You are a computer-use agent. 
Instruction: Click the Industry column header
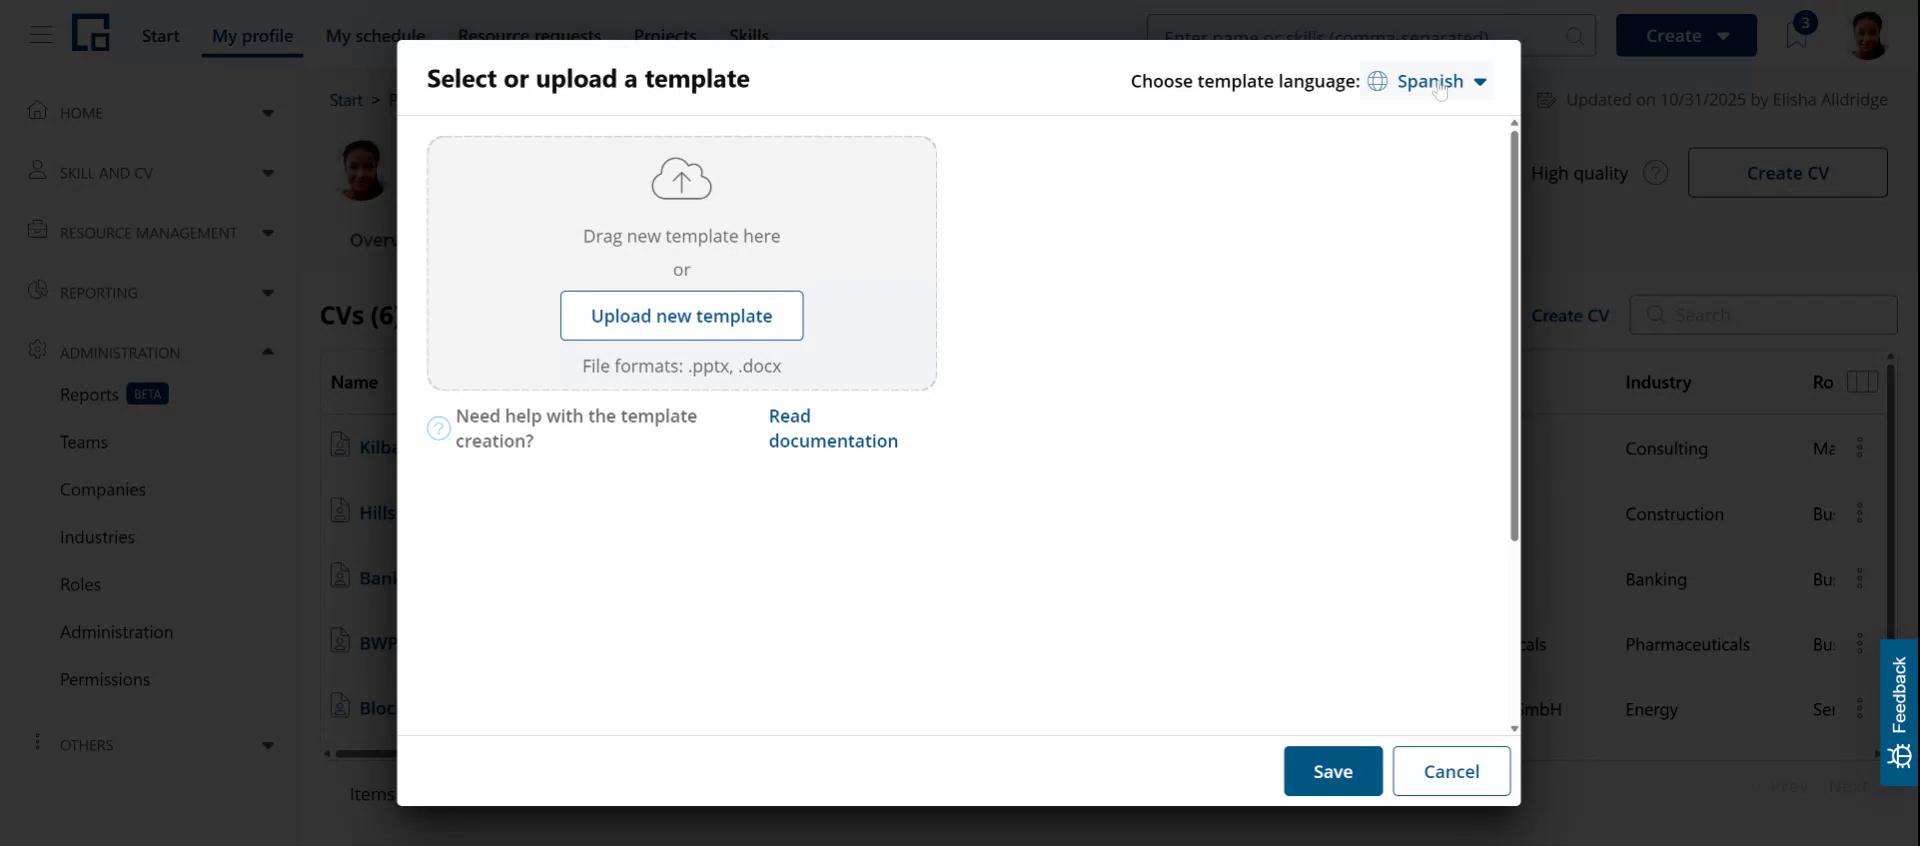point(1658,382)
